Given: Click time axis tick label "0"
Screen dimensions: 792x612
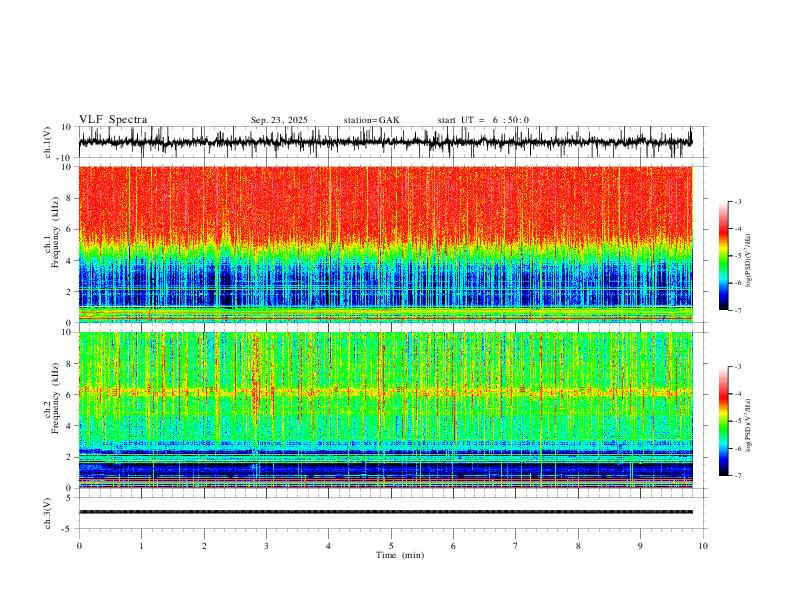Looking at the screenshot, I should (x=79, y=546).
